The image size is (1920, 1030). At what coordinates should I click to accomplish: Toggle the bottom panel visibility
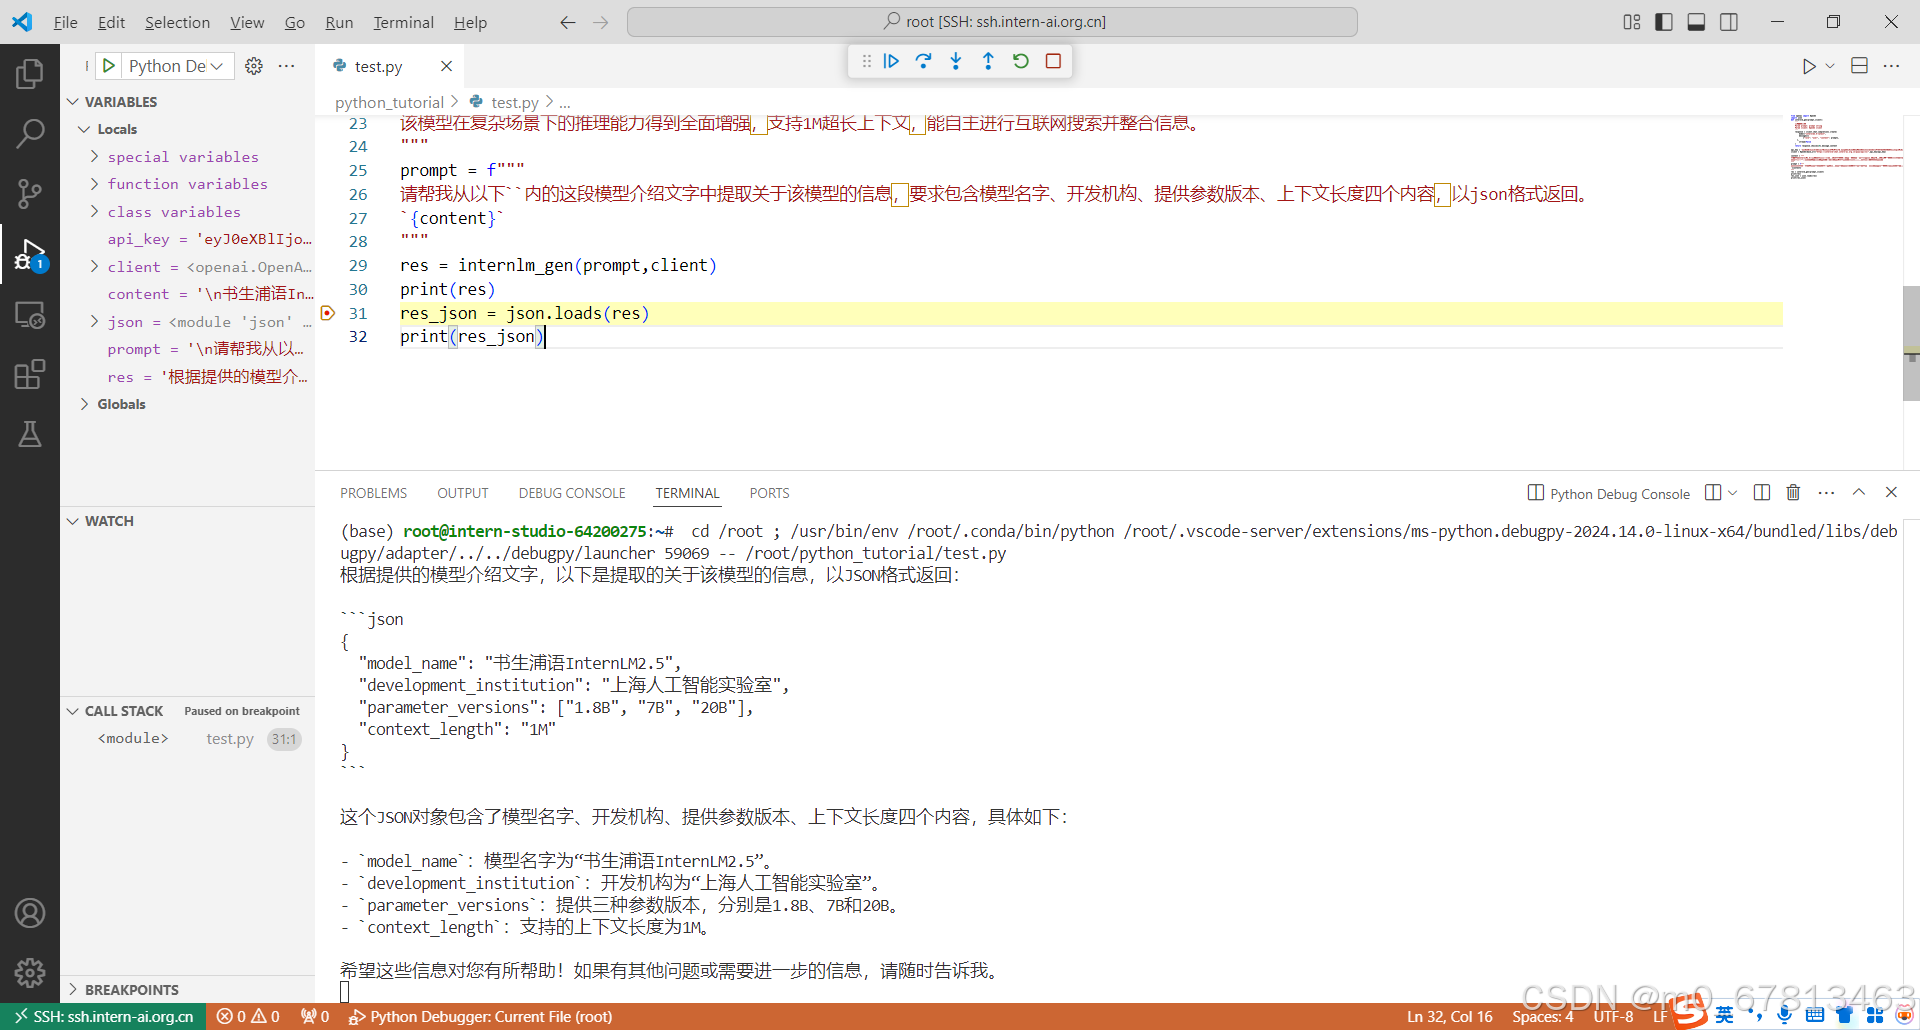(1696, 21)
